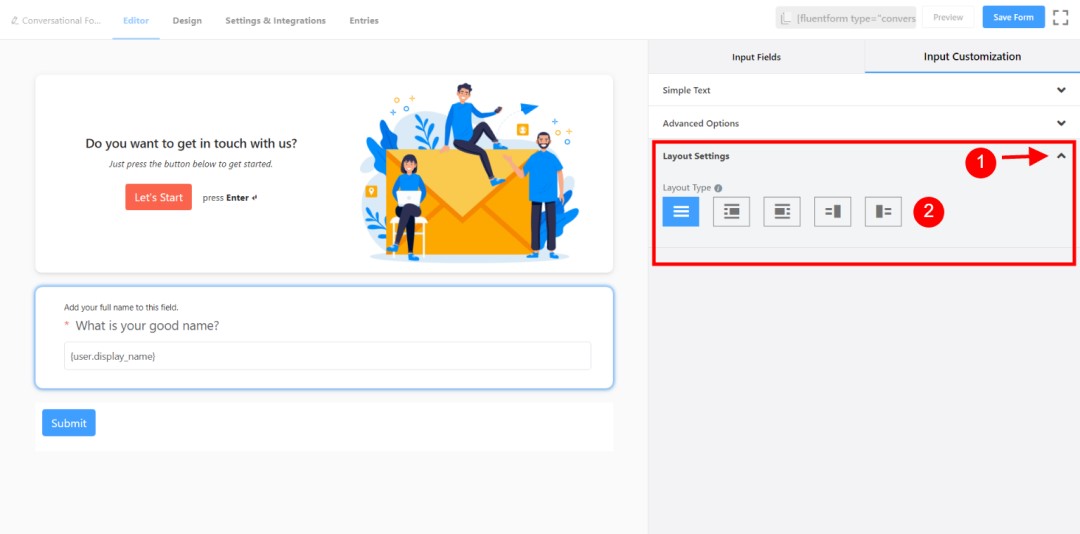This screenshot has height=534, width=1080.
Task: Select the fifth layout type icon
Action: [884, 212]
